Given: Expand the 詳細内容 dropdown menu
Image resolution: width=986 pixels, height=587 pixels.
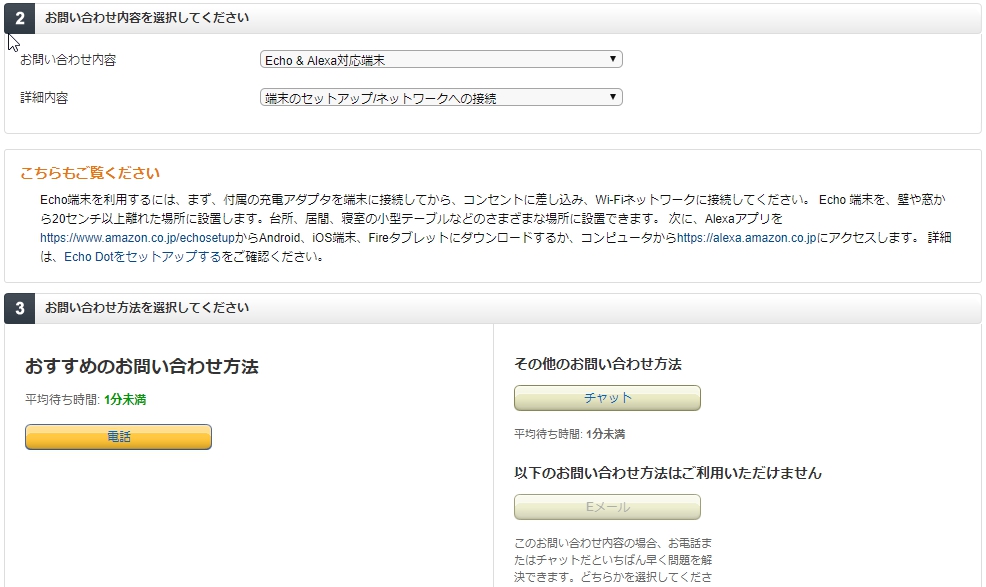Looking at the screenshot, I should tap(441, 98).
